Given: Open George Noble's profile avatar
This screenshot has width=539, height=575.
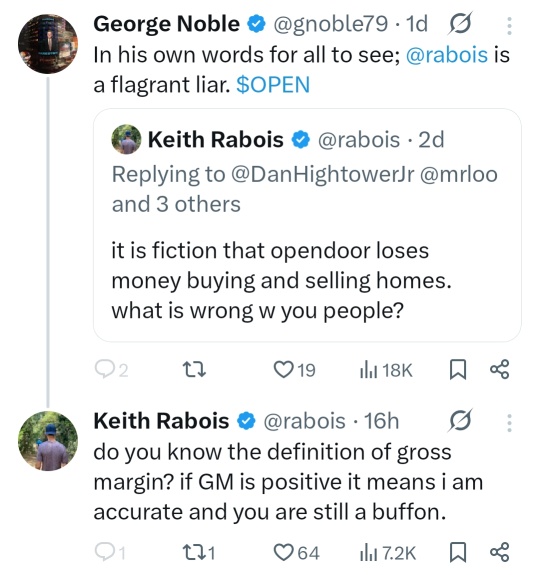Looking at the screenshot, I should point(48,44).
